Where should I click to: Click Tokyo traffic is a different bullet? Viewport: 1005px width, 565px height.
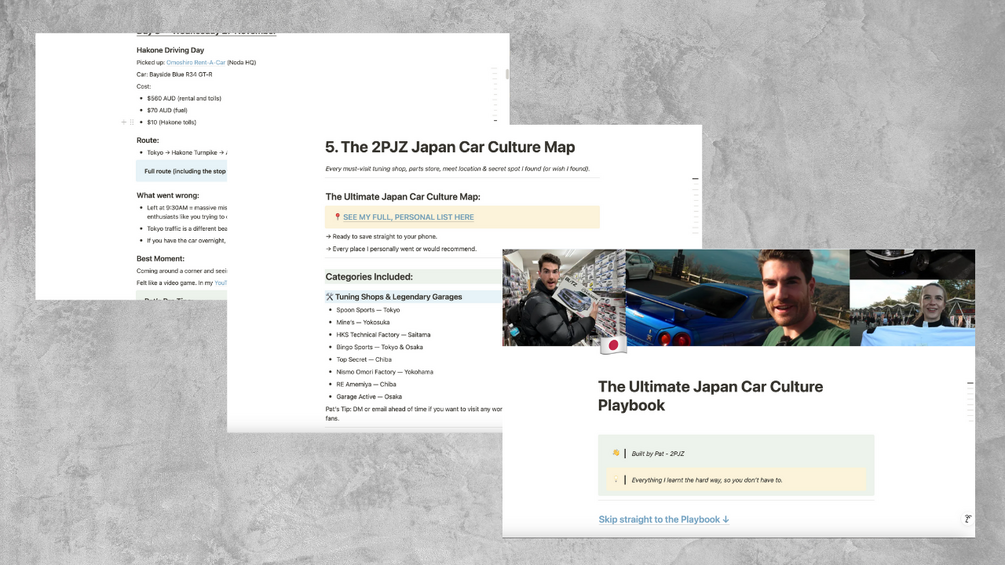pyautogui.click(x=187, y=229)
